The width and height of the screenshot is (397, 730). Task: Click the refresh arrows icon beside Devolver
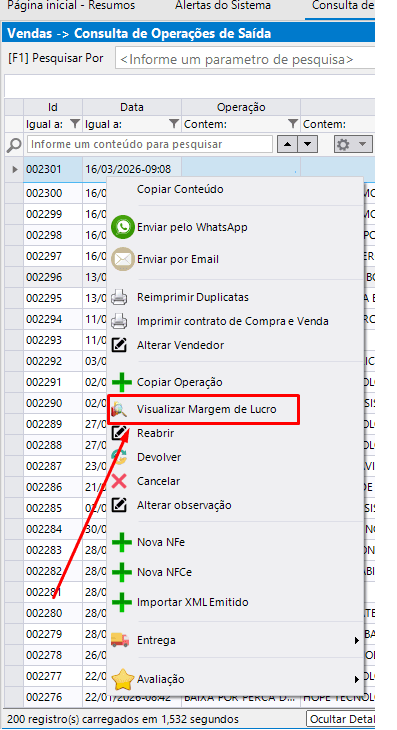tap(120, 457)
